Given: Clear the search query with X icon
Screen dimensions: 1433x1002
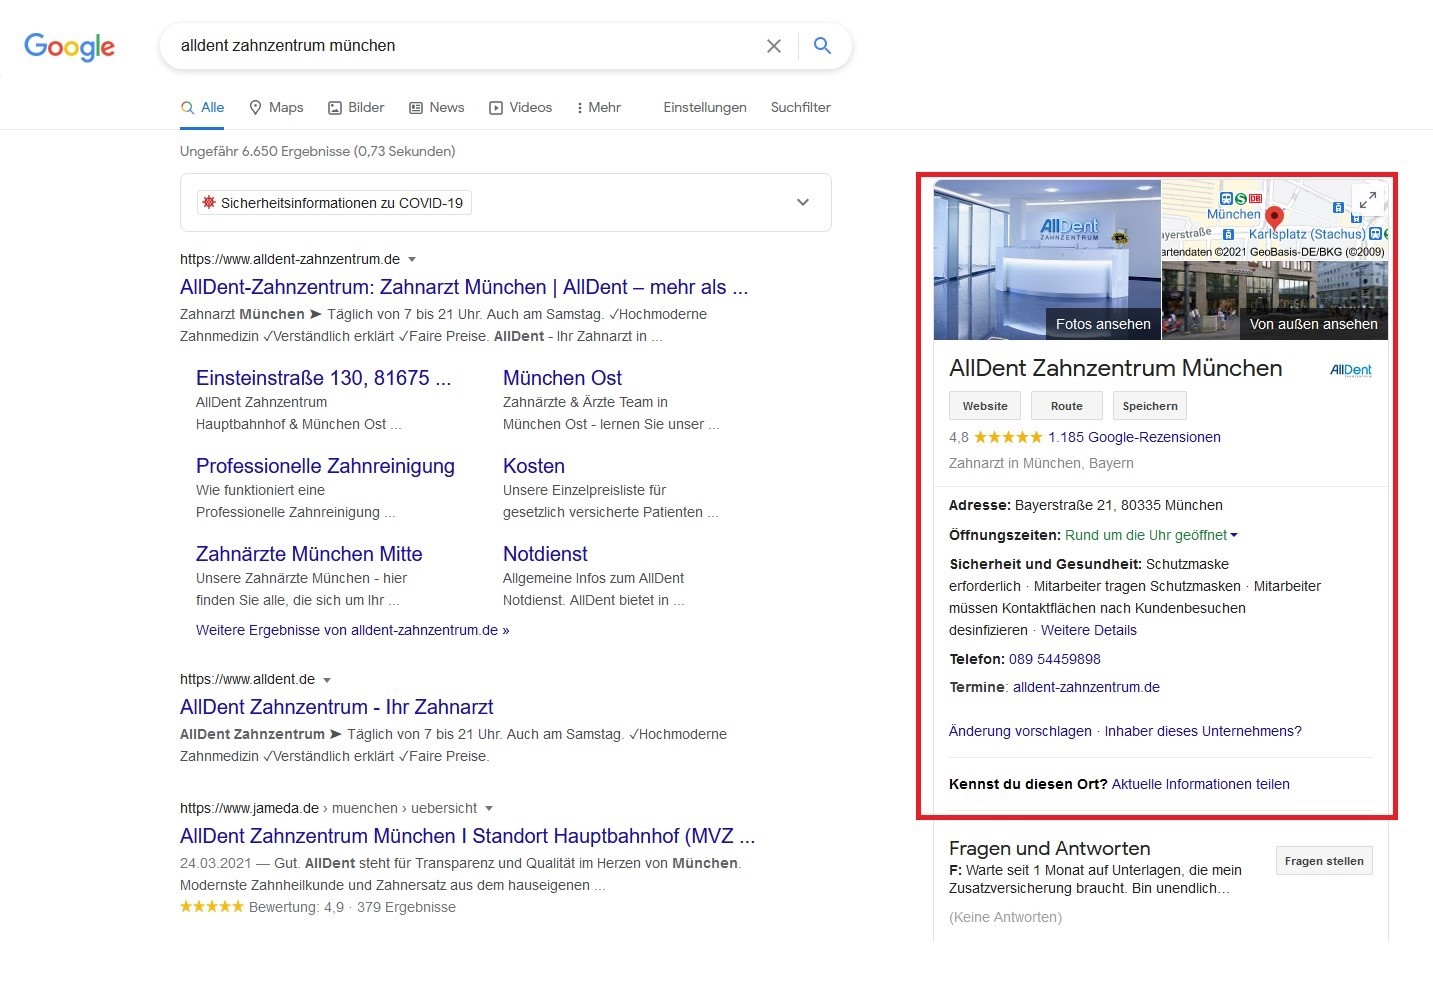Looking at the screenshot, I should [x=774, y=46].
